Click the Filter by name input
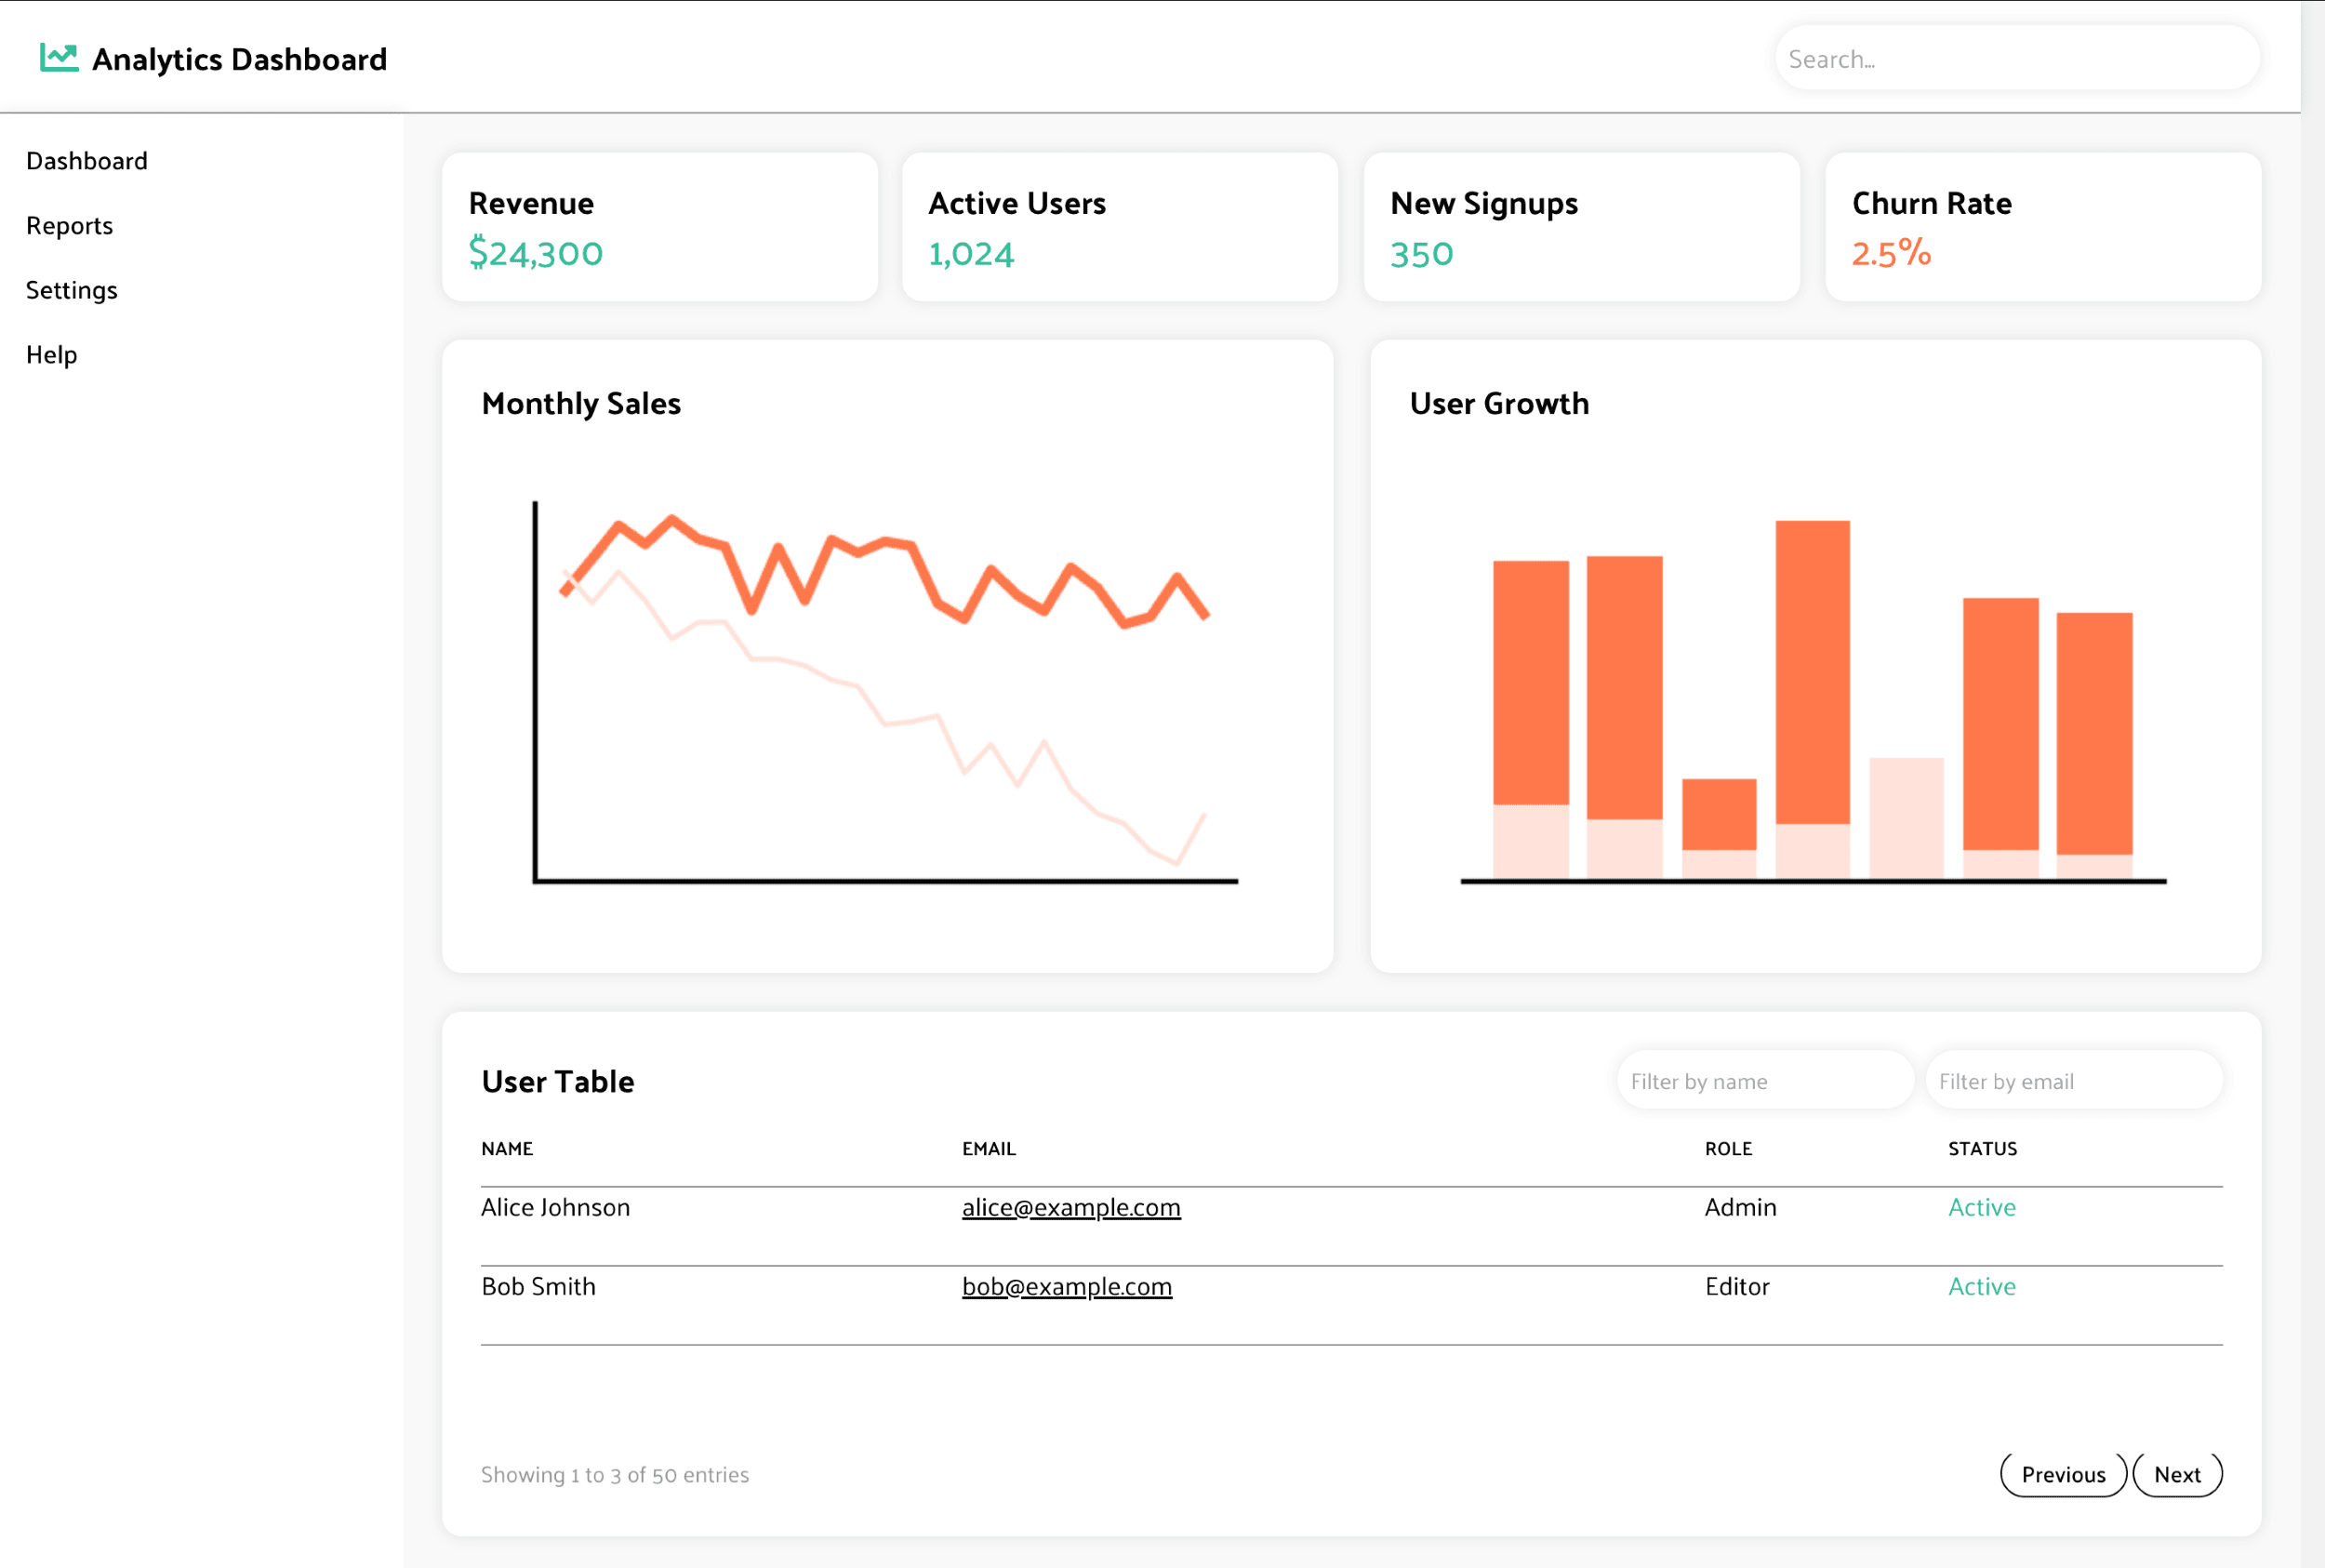This screenshot has width=2325, height=1568. (x=1764, y=1081)
